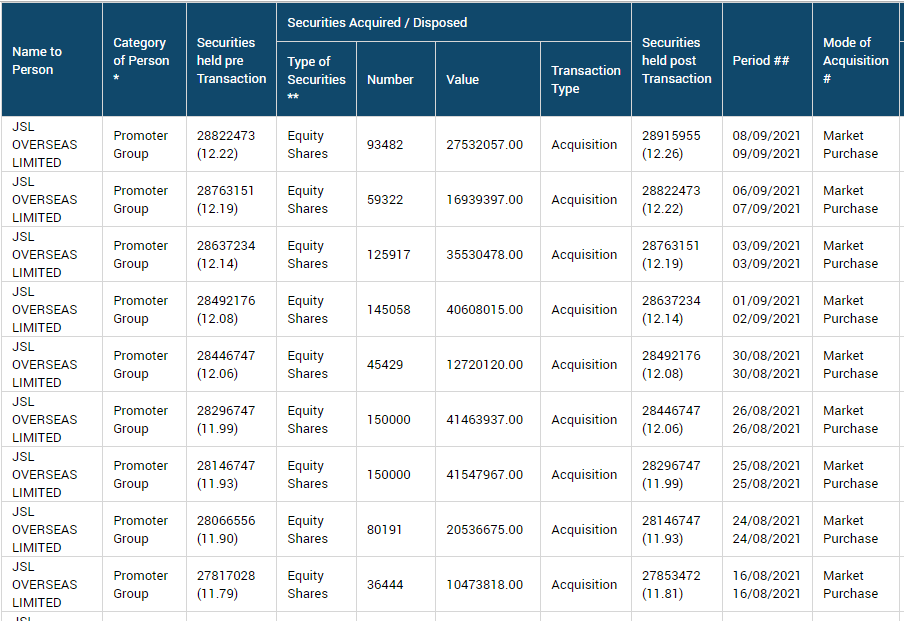This screenshot has height=621, width=904.
Task: Select number cell 93482
Action: (x=396, y=144)
